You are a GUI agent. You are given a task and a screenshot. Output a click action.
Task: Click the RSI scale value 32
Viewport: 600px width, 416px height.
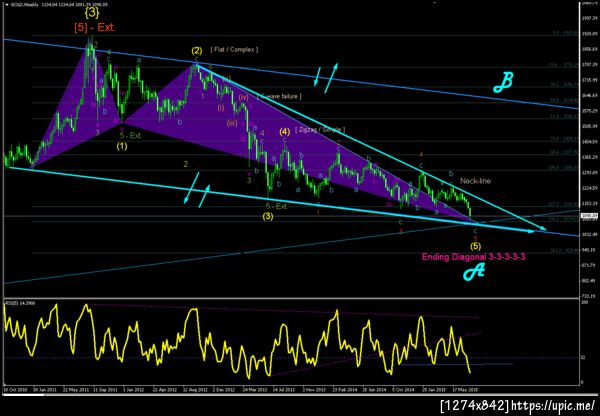(583, 358)
